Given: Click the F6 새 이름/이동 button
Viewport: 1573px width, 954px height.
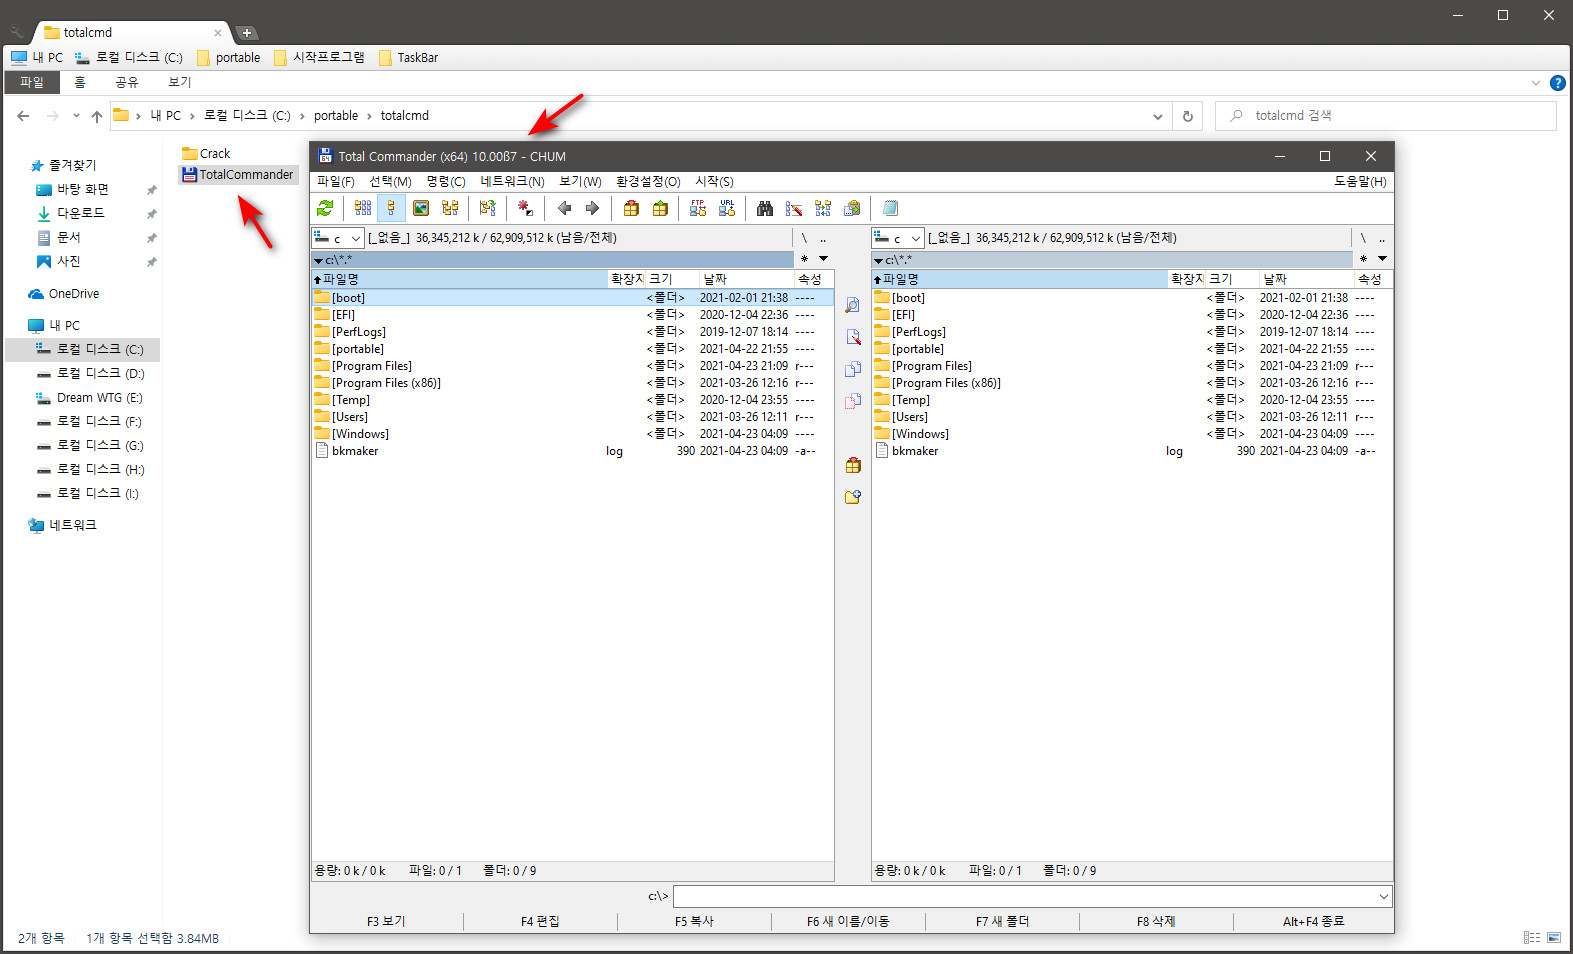Looking at the screenshot, I should [x=848, y=922].
